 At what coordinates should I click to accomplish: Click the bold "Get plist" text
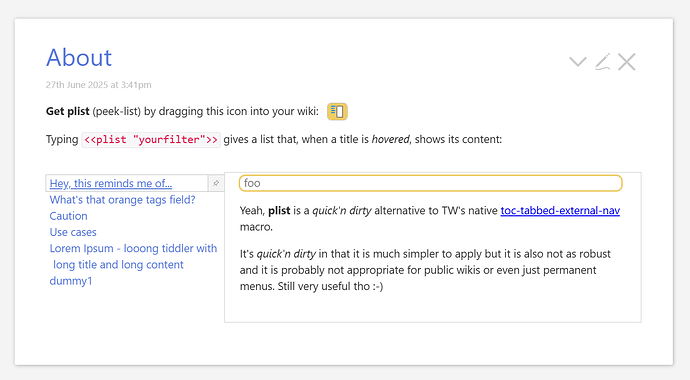pyautogui.click(x=67, y=111)
